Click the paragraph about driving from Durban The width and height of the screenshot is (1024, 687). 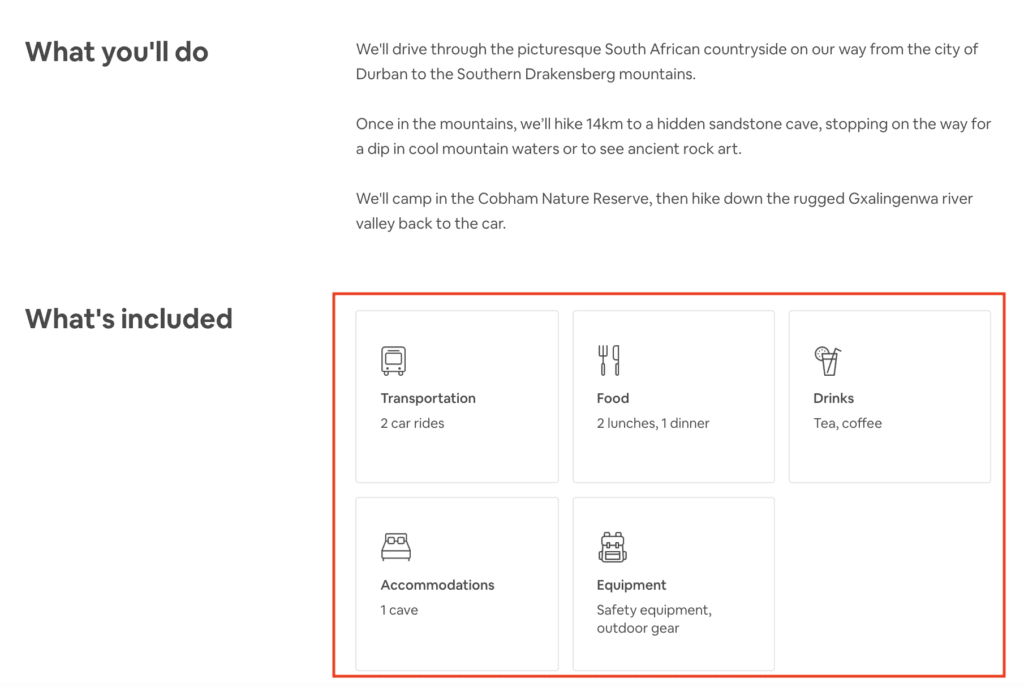point(667,61)
